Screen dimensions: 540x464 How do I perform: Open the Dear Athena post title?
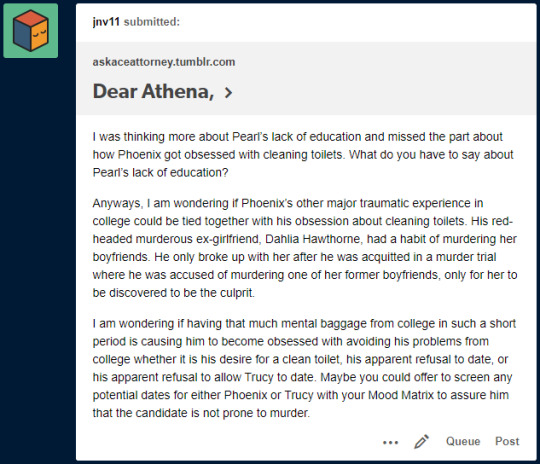153,91
